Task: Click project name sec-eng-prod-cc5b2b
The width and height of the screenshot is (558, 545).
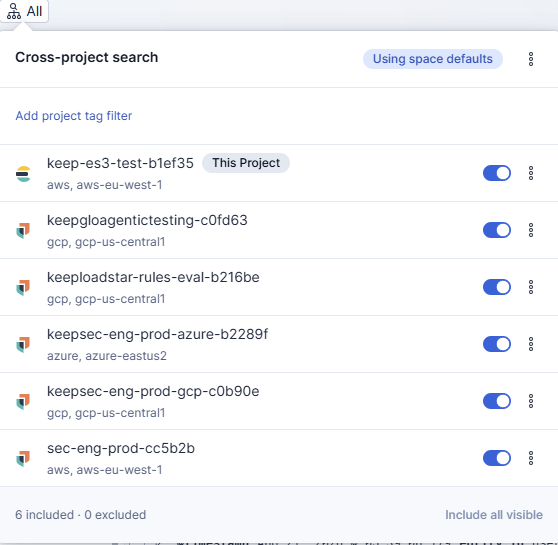Action: 121,448
